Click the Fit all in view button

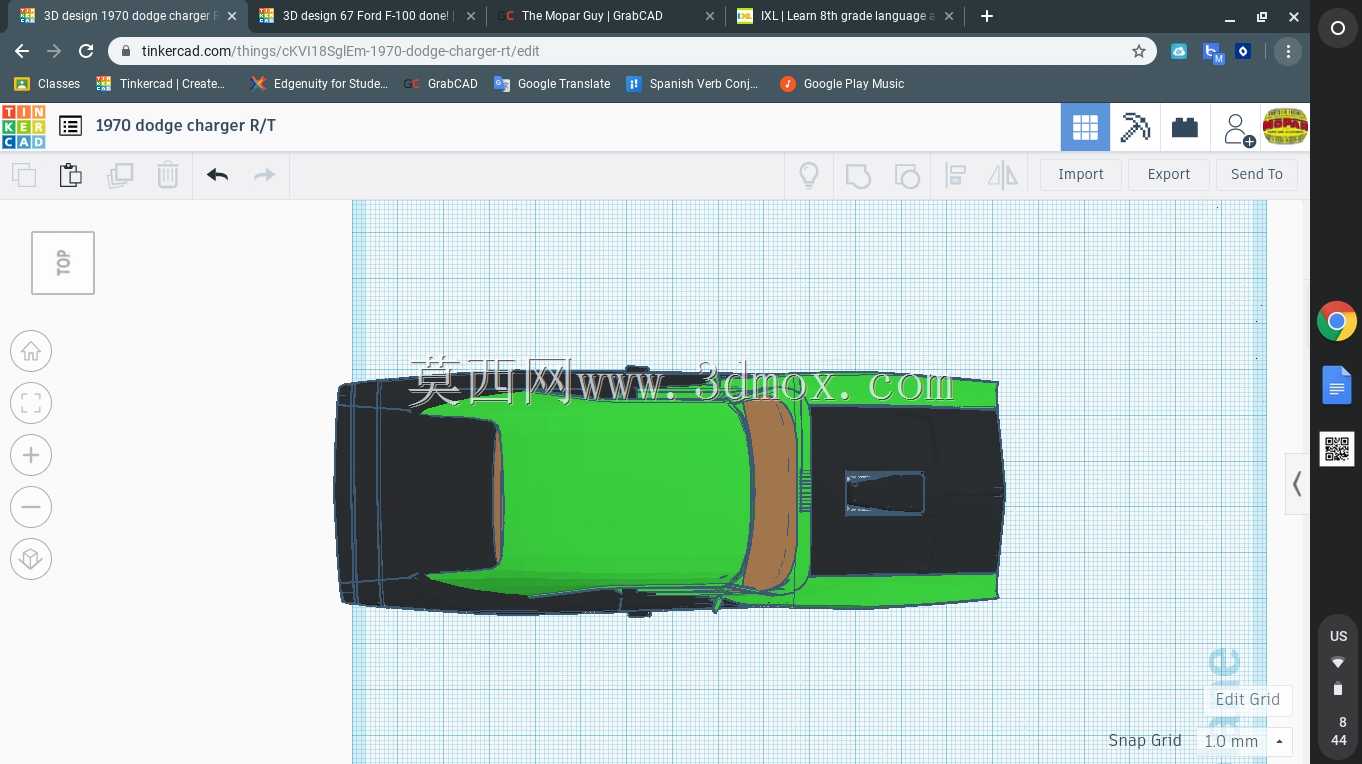[31, 403]
